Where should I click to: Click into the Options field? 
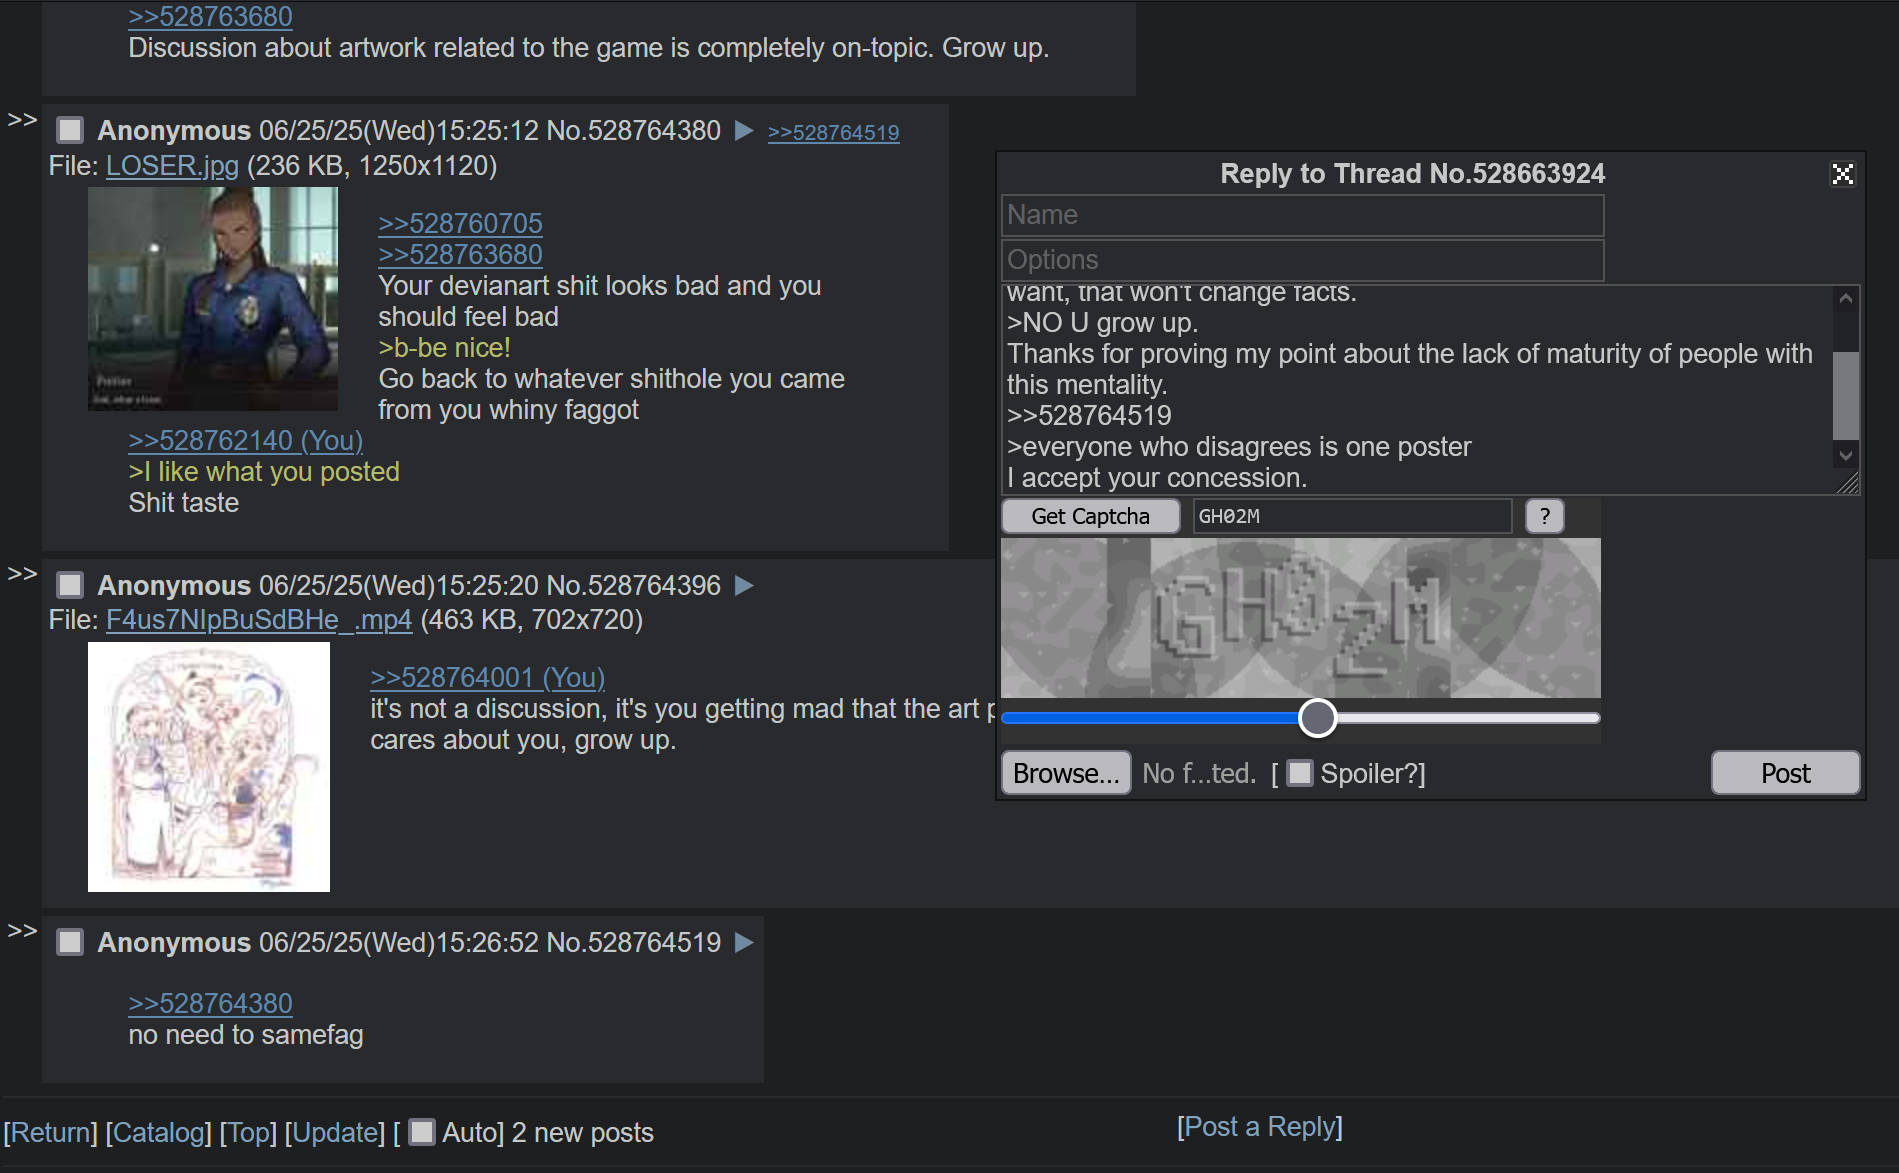pyautogui.click(x=1302, y=260)
